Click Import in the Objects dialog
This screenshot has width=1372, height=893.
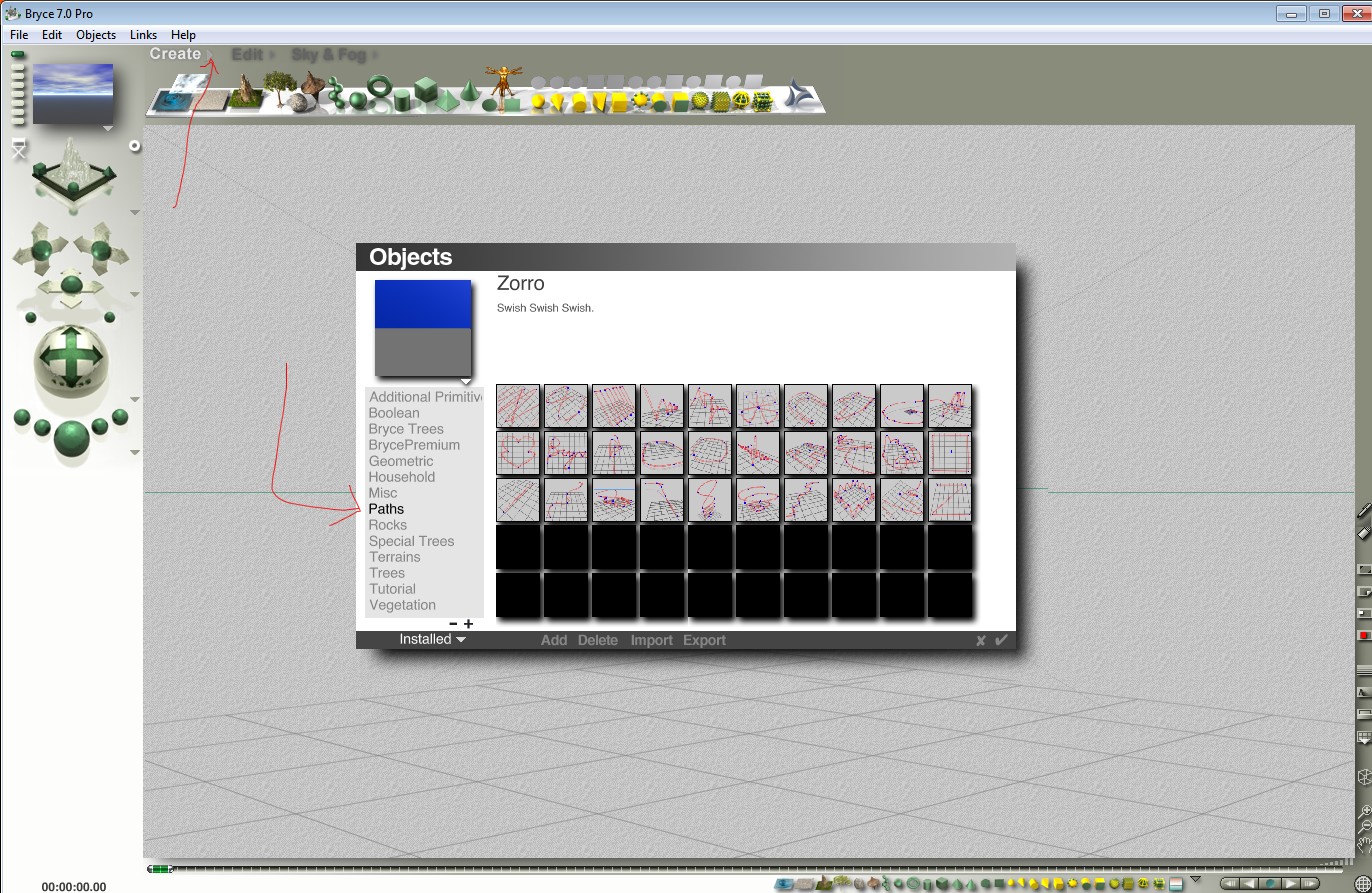pyautogui.click(x=651, y=641)
